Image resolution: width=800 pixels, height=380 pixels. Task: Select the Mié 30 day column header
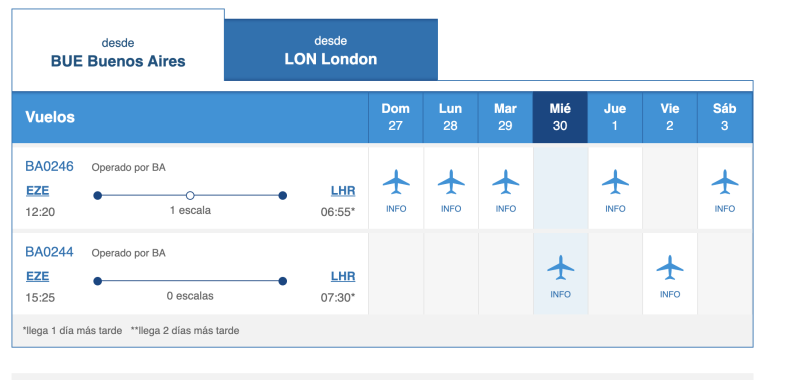coord(560,117)
